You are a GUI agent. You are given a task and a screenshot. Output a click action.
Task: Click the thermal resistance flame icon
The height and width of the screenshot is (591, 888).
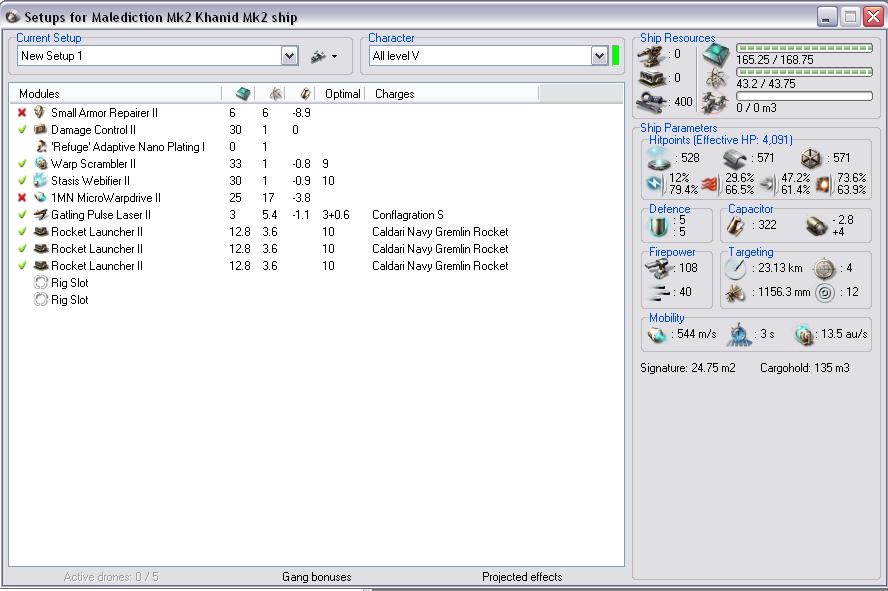click(710, 184)
